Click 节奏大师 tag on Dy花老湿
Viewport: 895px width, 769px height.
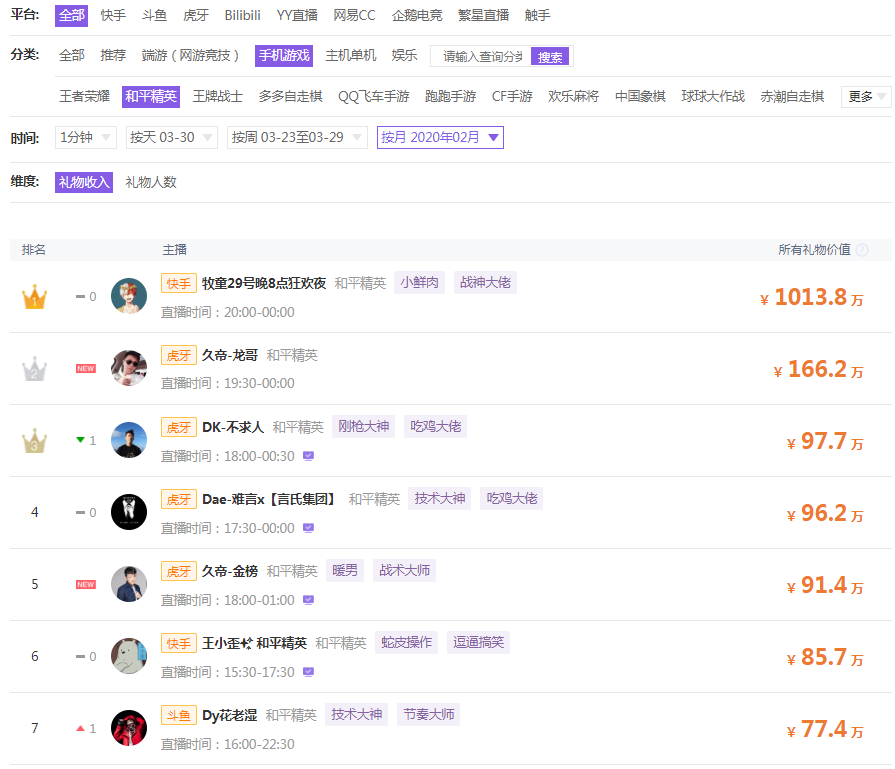point(429,714)
